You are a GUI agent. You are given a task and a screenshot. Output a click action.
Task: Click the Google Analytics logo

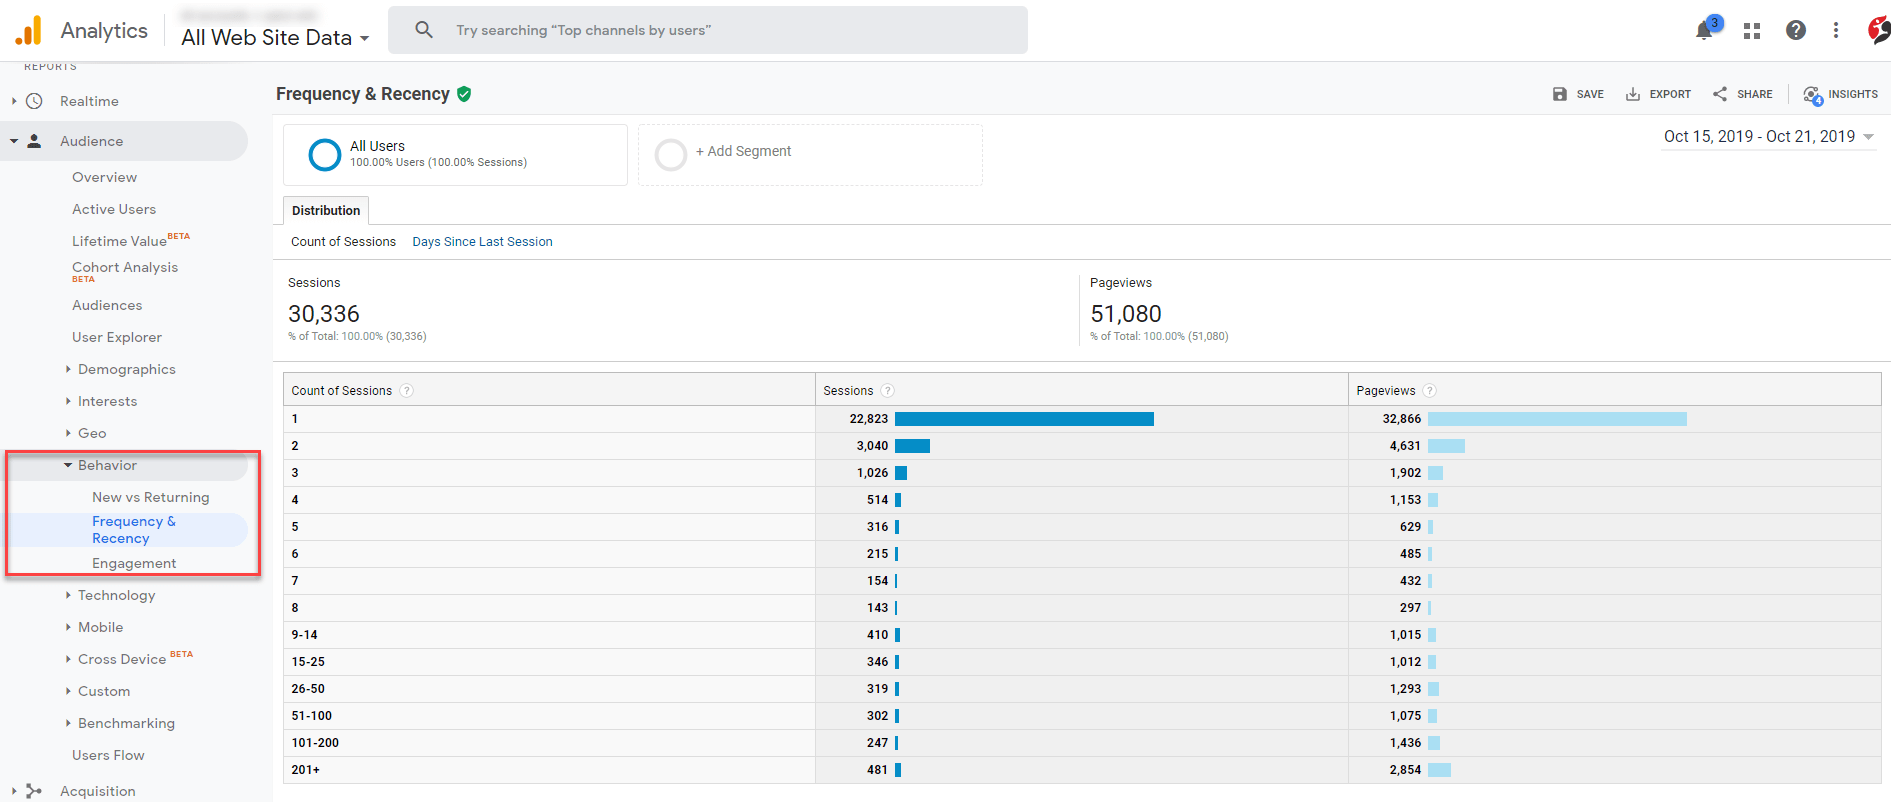click(29, 31)
